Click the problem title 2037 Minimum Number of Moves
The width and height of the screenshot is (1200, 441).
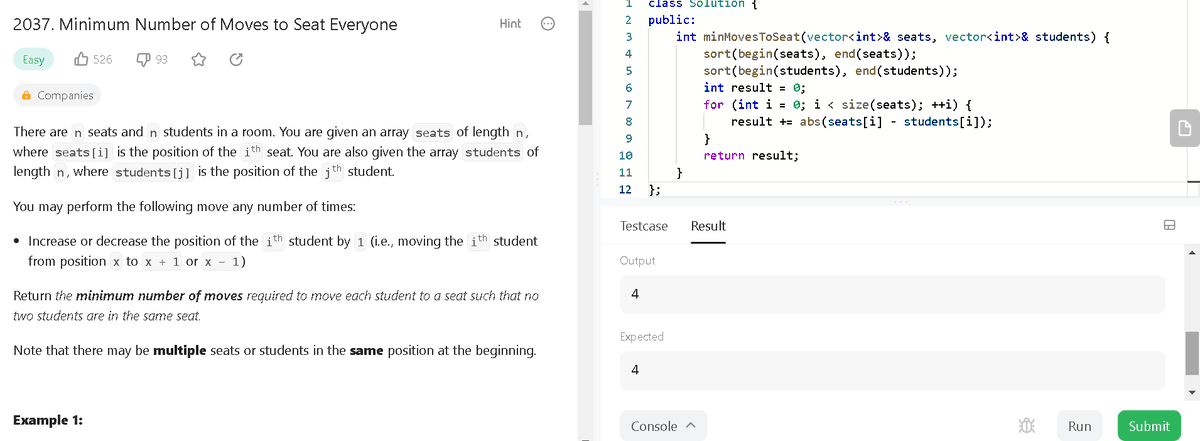[x=204, y=24]
